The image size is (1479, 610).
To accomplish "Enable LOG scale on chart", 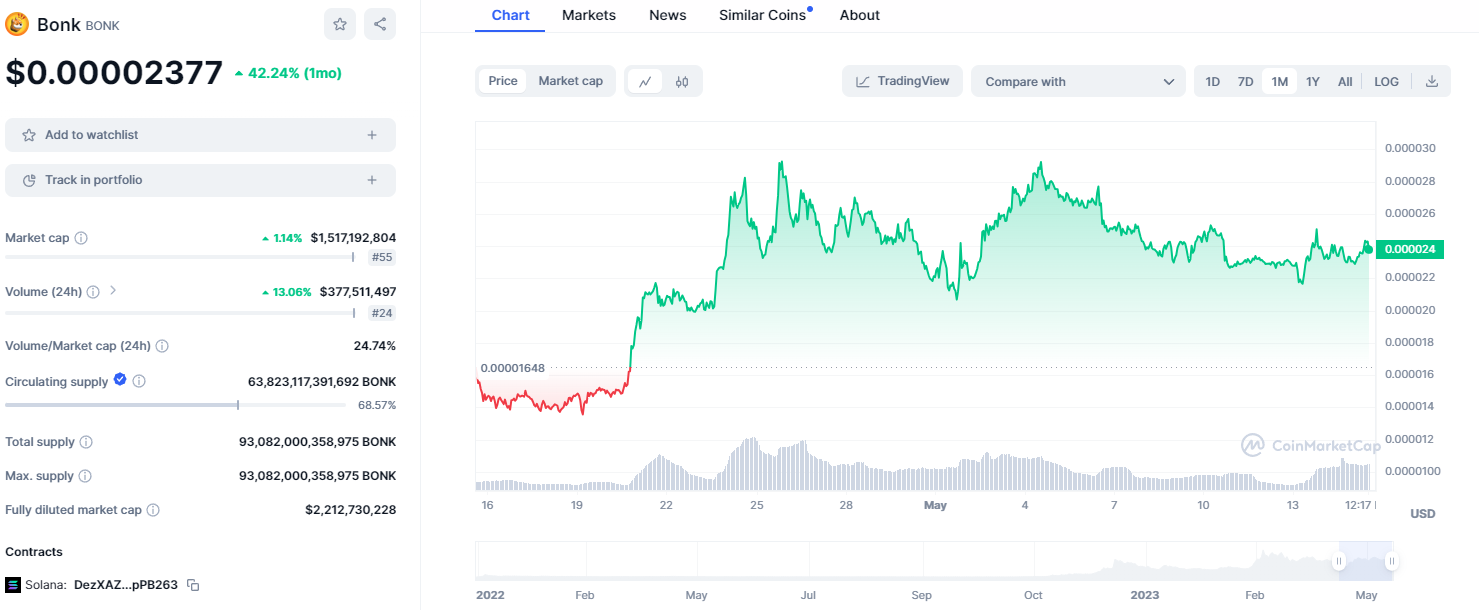I will coord(1386,82).
